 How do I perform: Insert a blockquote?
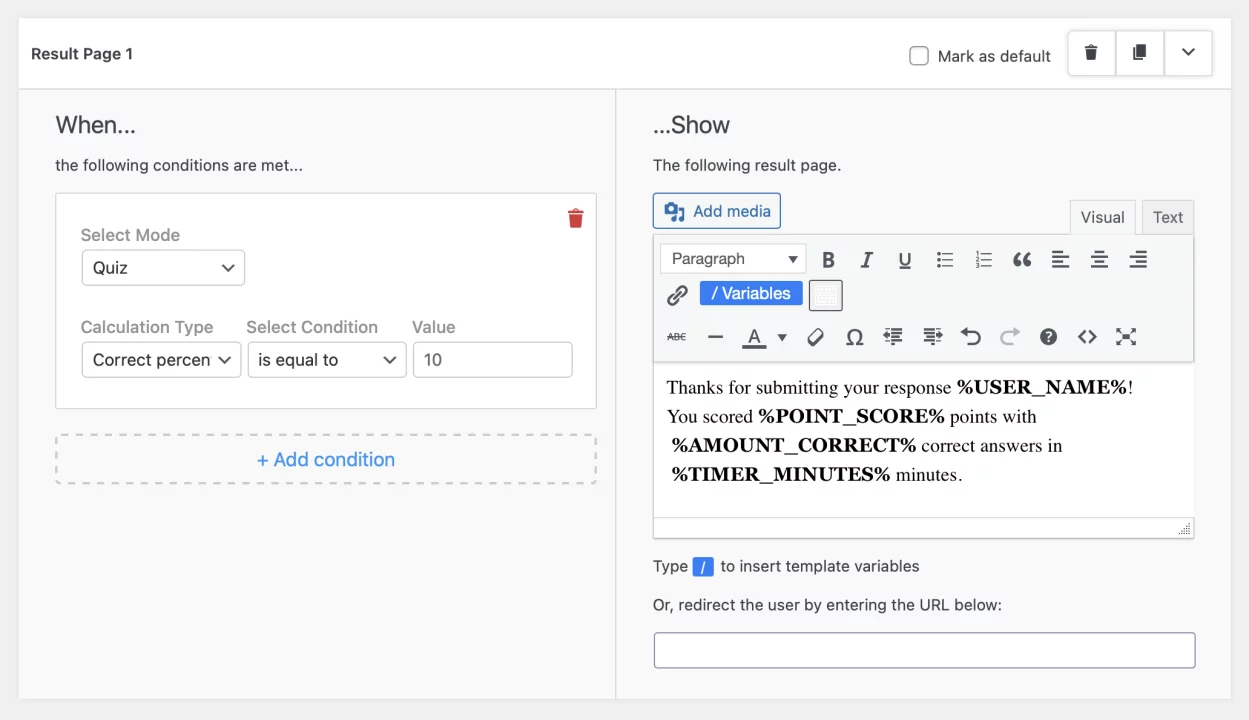[x=1021, y=260]
